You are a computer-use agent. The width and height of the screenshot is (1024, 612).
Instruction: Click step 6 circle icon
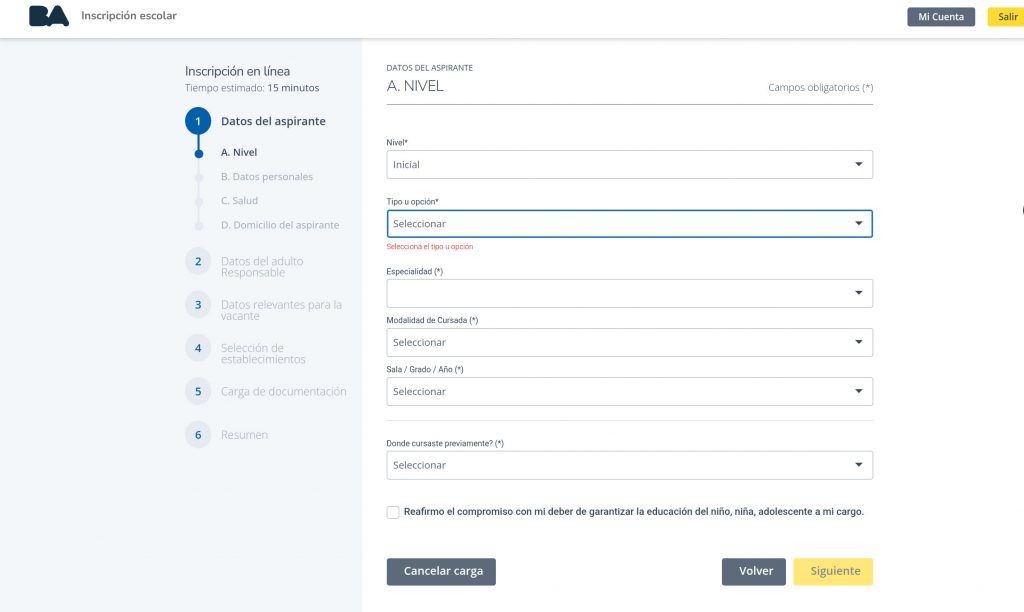[198, 435]
